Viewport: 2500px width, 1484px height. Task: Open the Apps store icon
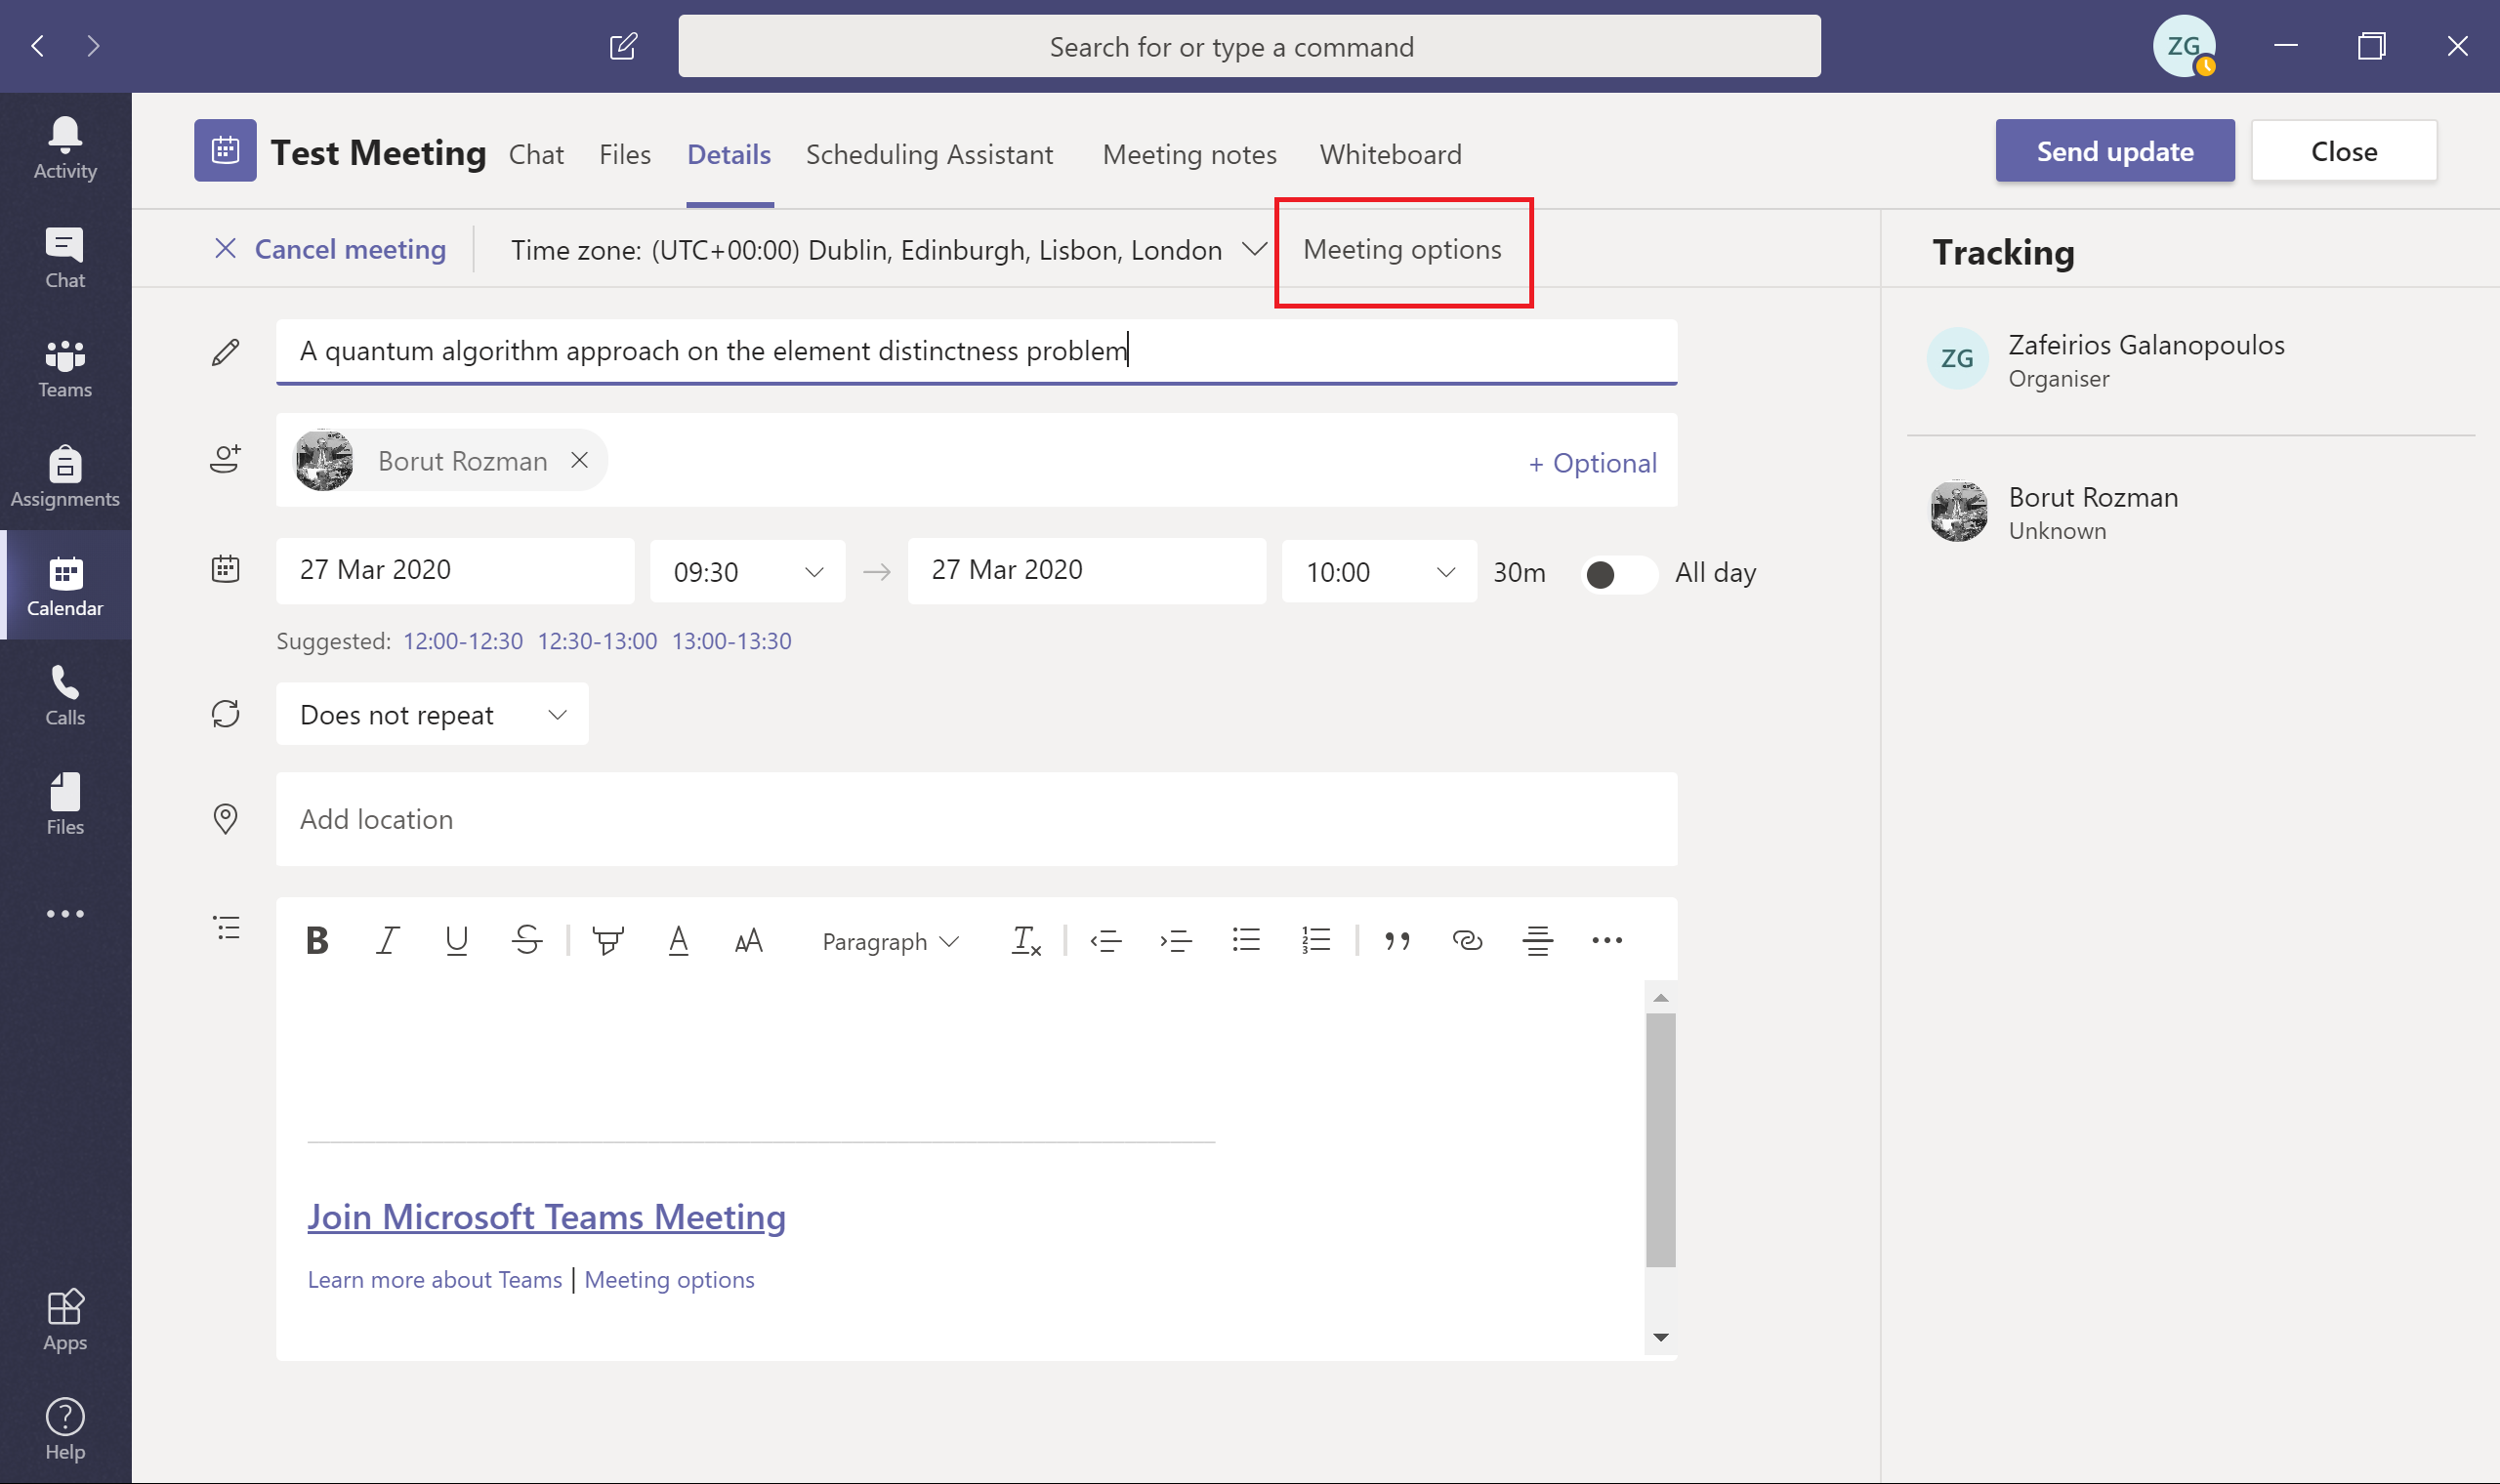(x=65, y=1320)
